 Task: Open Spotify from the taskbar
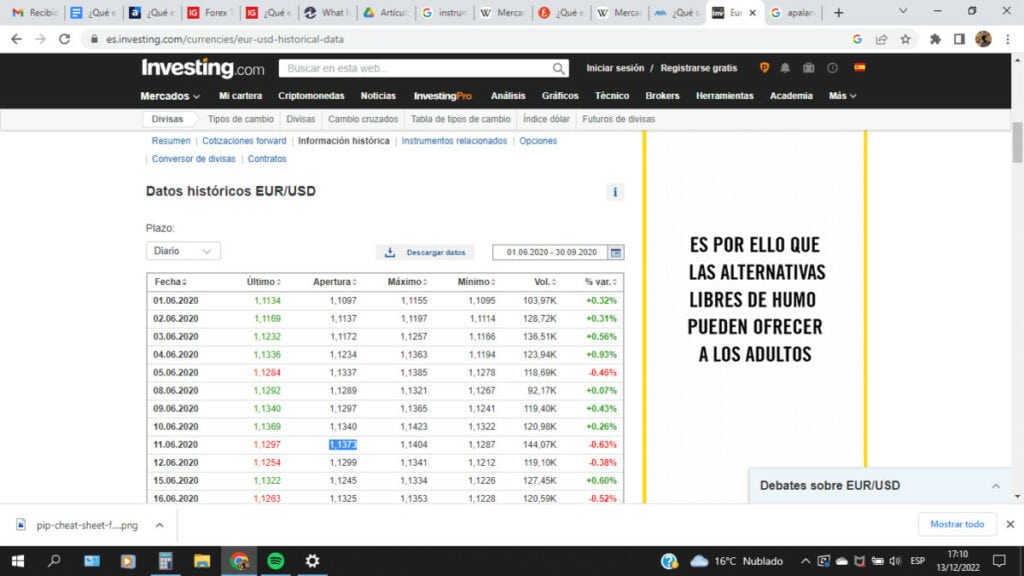276,561
